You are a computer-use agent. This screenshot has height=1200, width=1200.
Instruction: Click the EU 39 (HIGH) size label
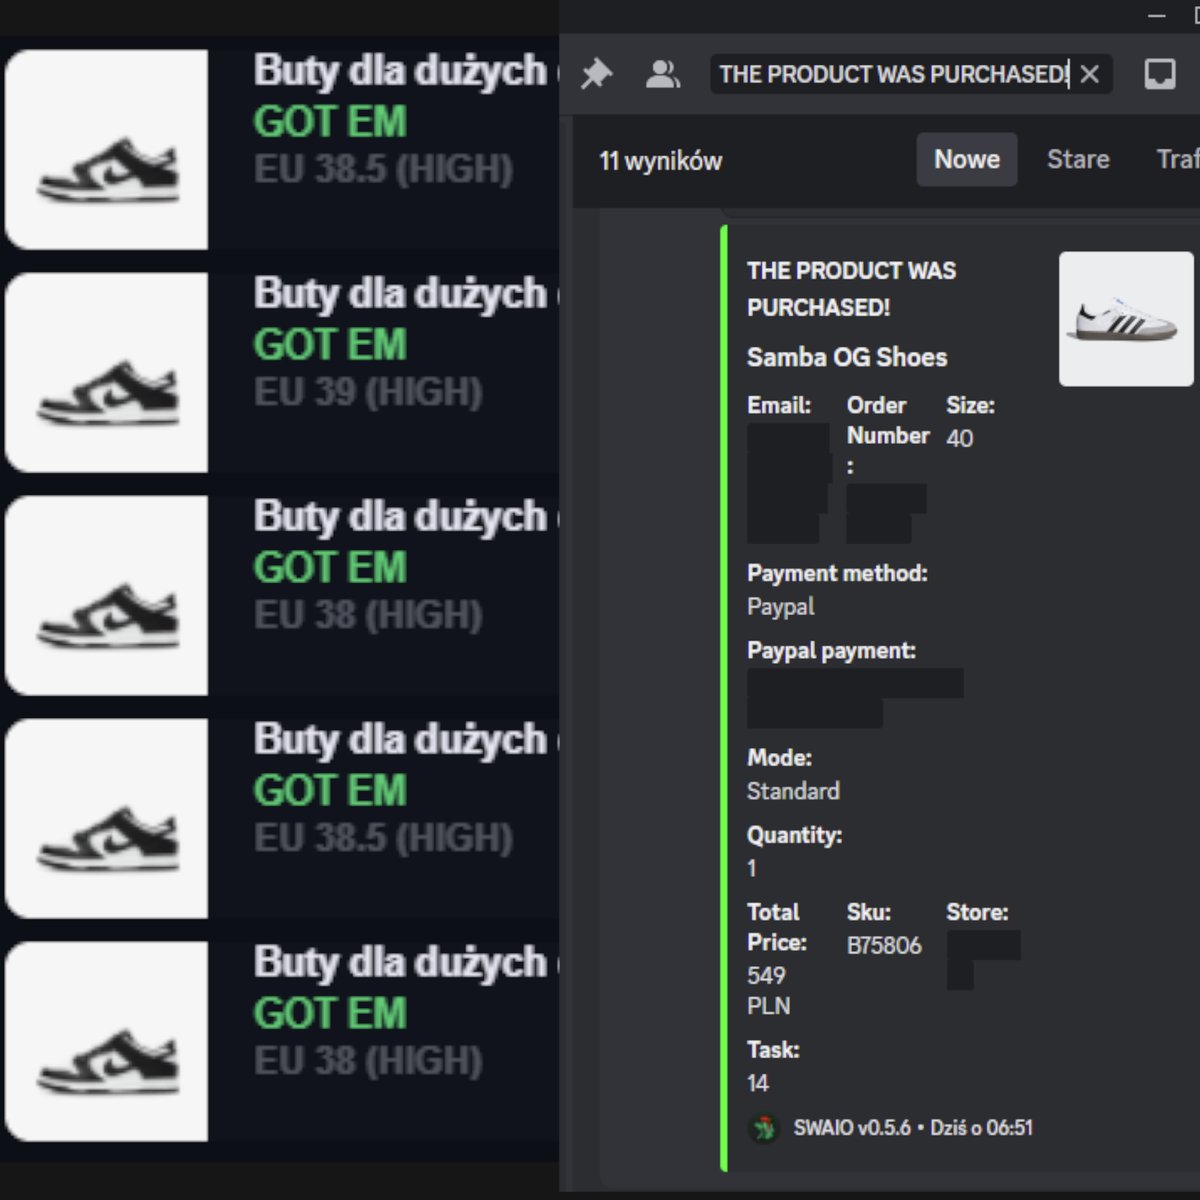click(368, 392)
